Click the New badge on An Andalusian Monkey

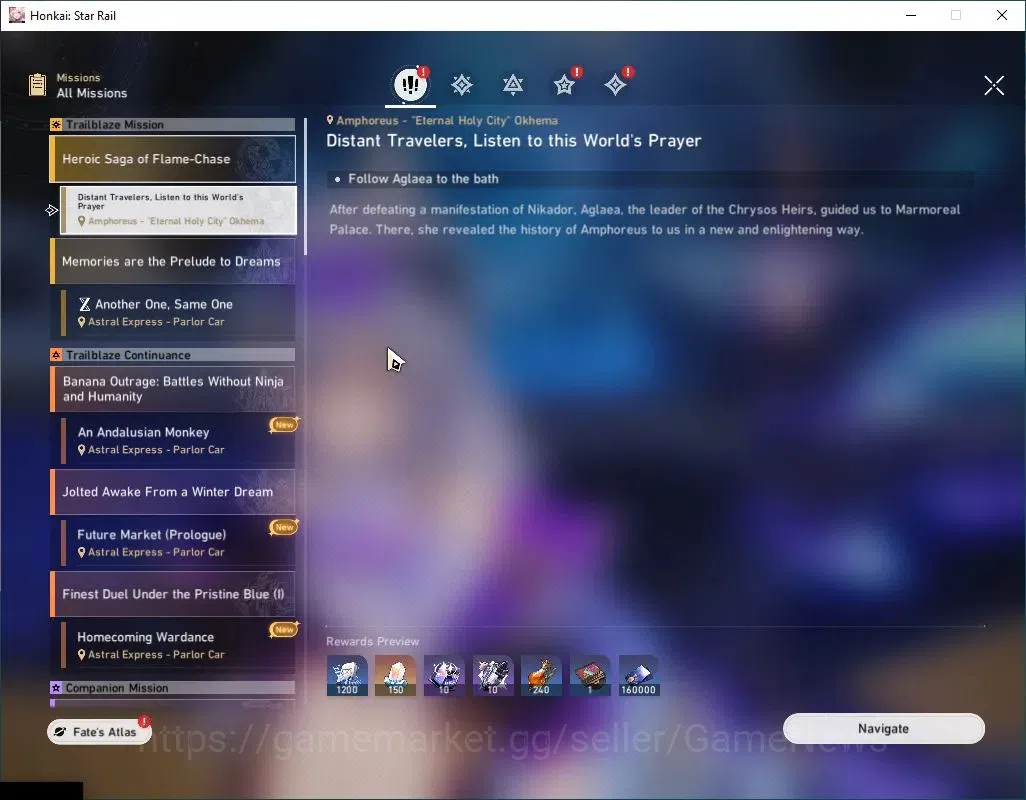(x=284, y=425)
